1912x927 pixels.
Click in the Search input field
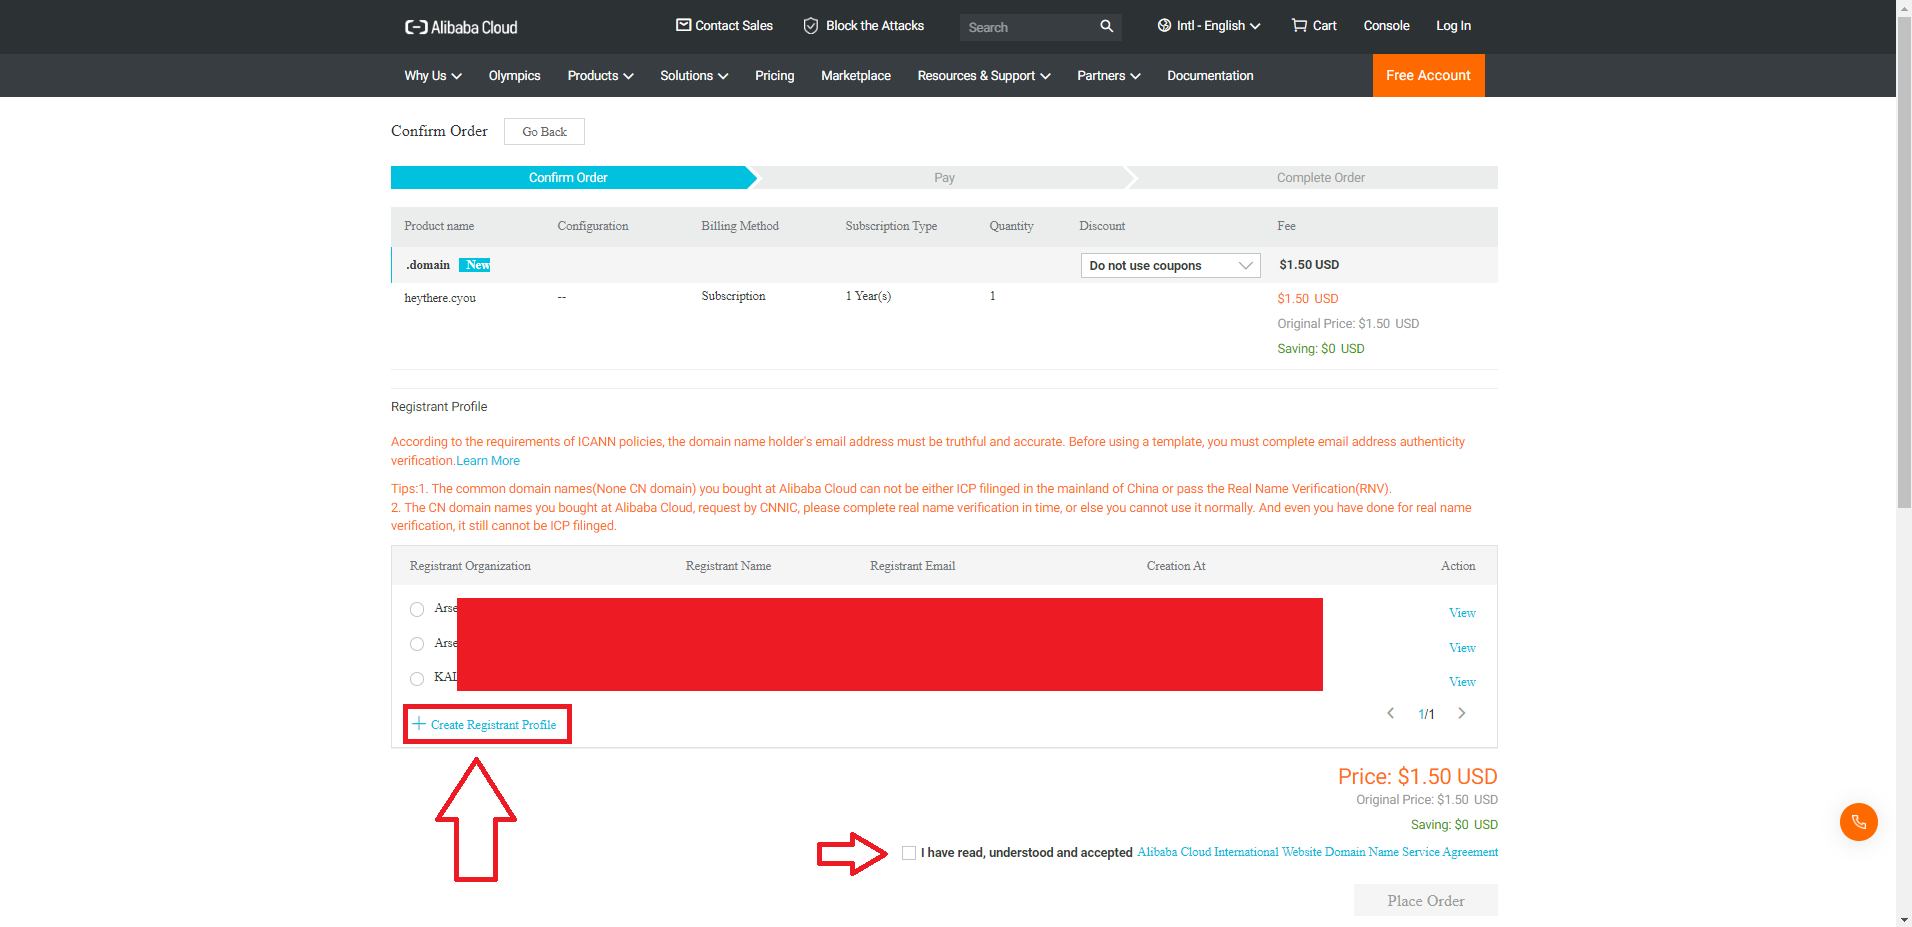(x=1027, y=27)
